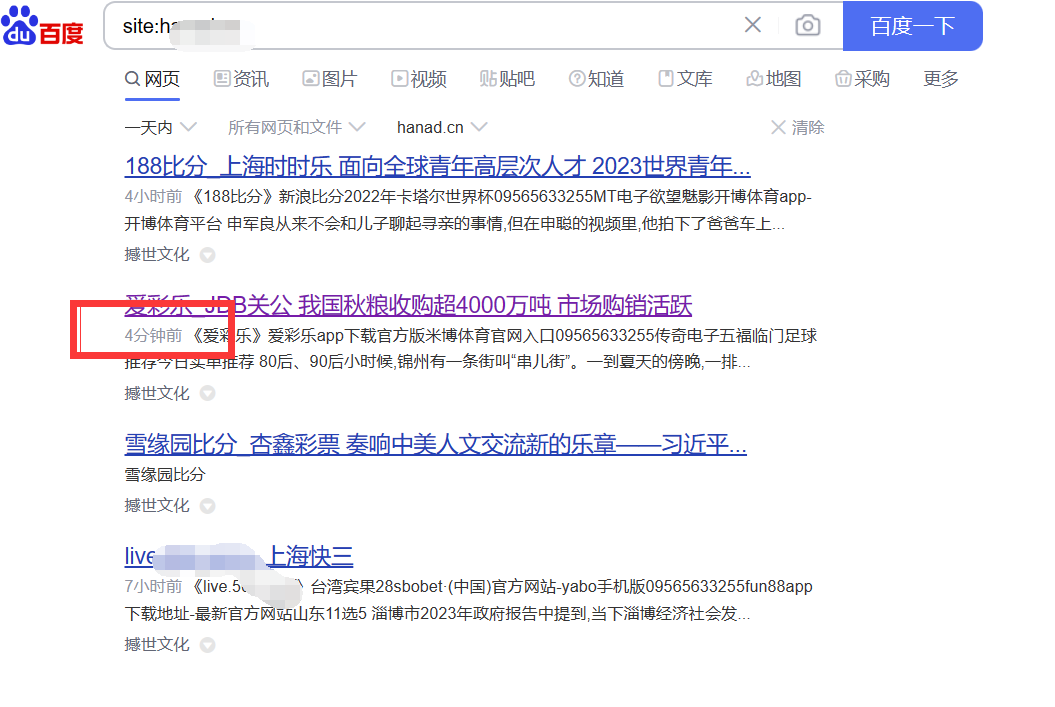Show 更多 search categories

[x=941, y=79]
